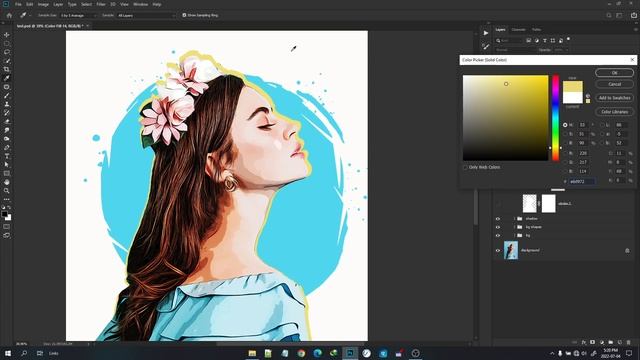Select the Brush tool
Screen dimensions: 640x360
click(7, 96)
